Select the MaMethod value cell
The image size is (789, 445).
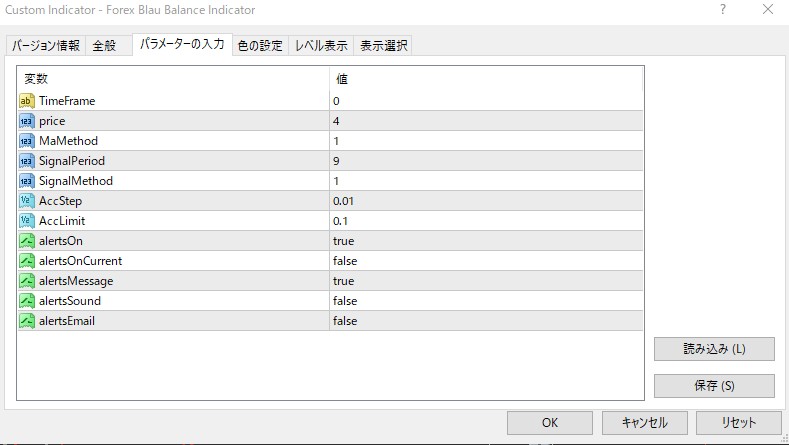486,141
